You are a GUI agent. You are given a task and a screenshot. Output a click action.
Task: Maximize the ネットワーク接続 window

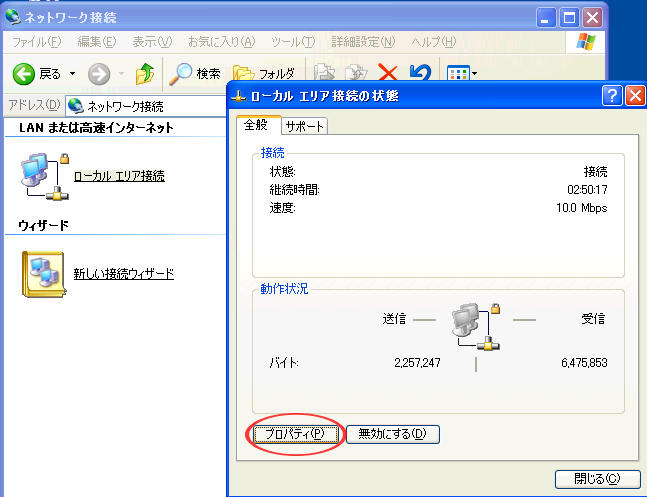tap(569, 18)
